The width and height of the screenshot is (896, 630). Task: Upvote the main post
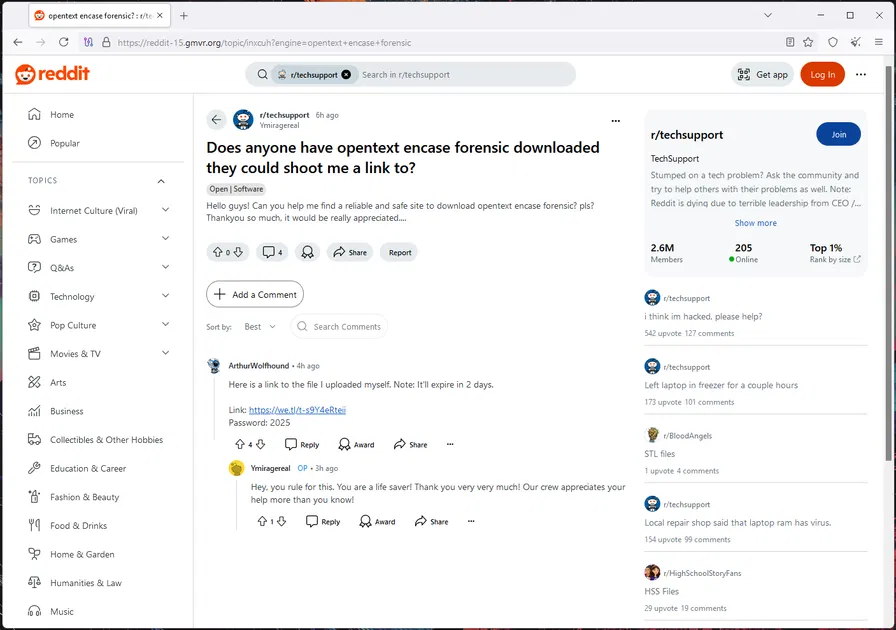click(217, 252)
